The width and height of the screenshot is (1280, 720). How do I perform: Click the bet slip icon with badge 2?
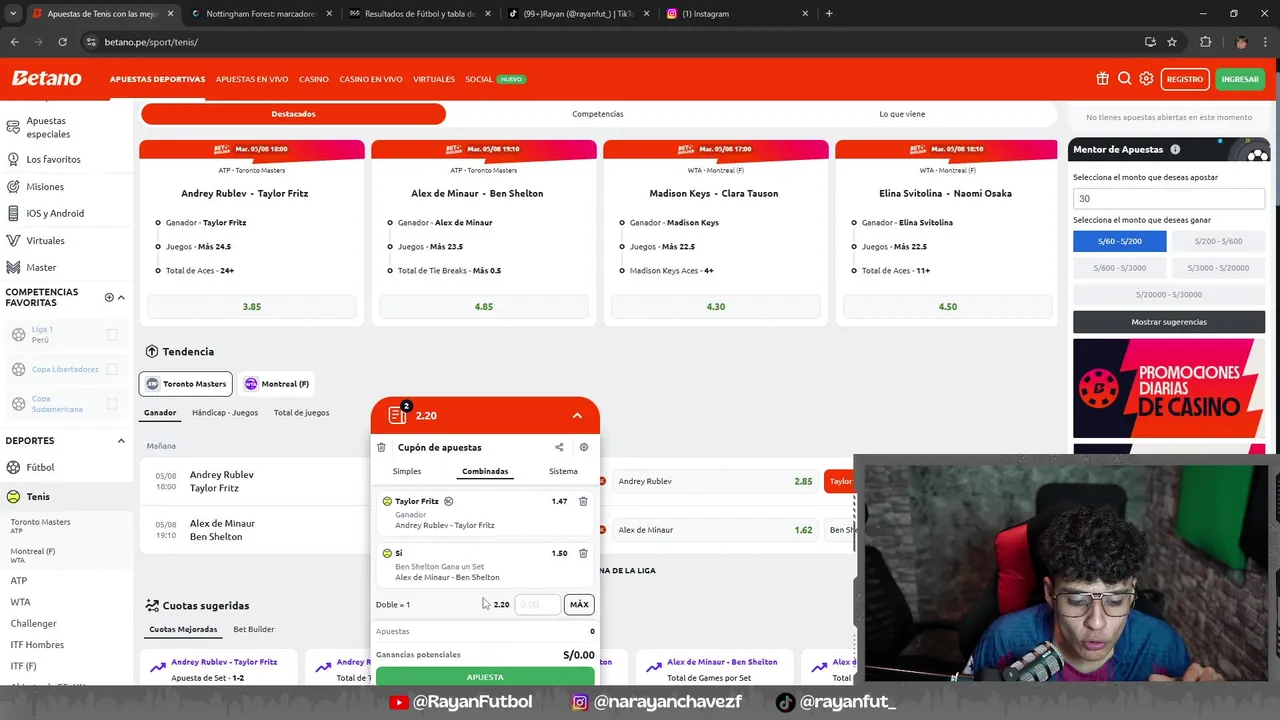pyautogui.click(x=398, y=414)
